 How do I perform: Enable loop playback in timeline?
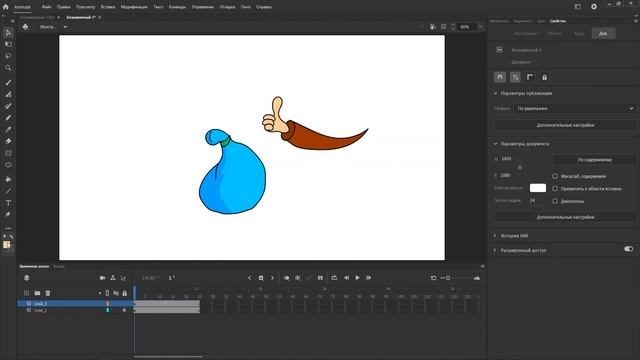coord(334,278)
